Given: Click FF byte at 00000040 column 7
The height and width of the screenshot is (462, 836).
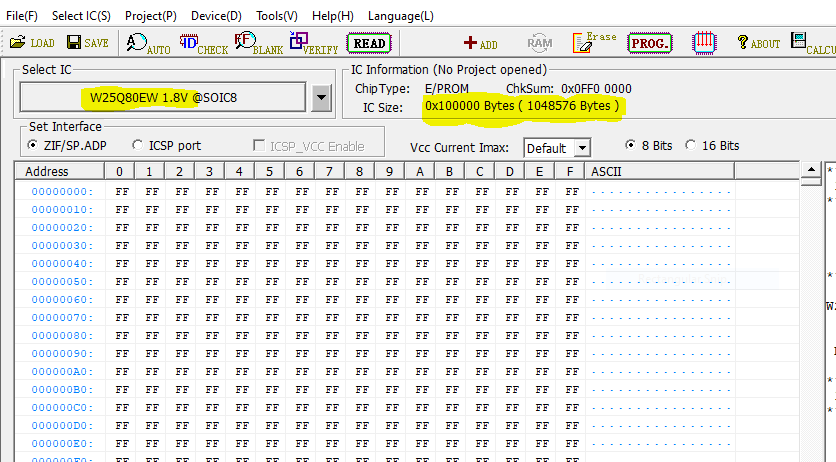Looking at the screenshot, I should pos(332,264).
